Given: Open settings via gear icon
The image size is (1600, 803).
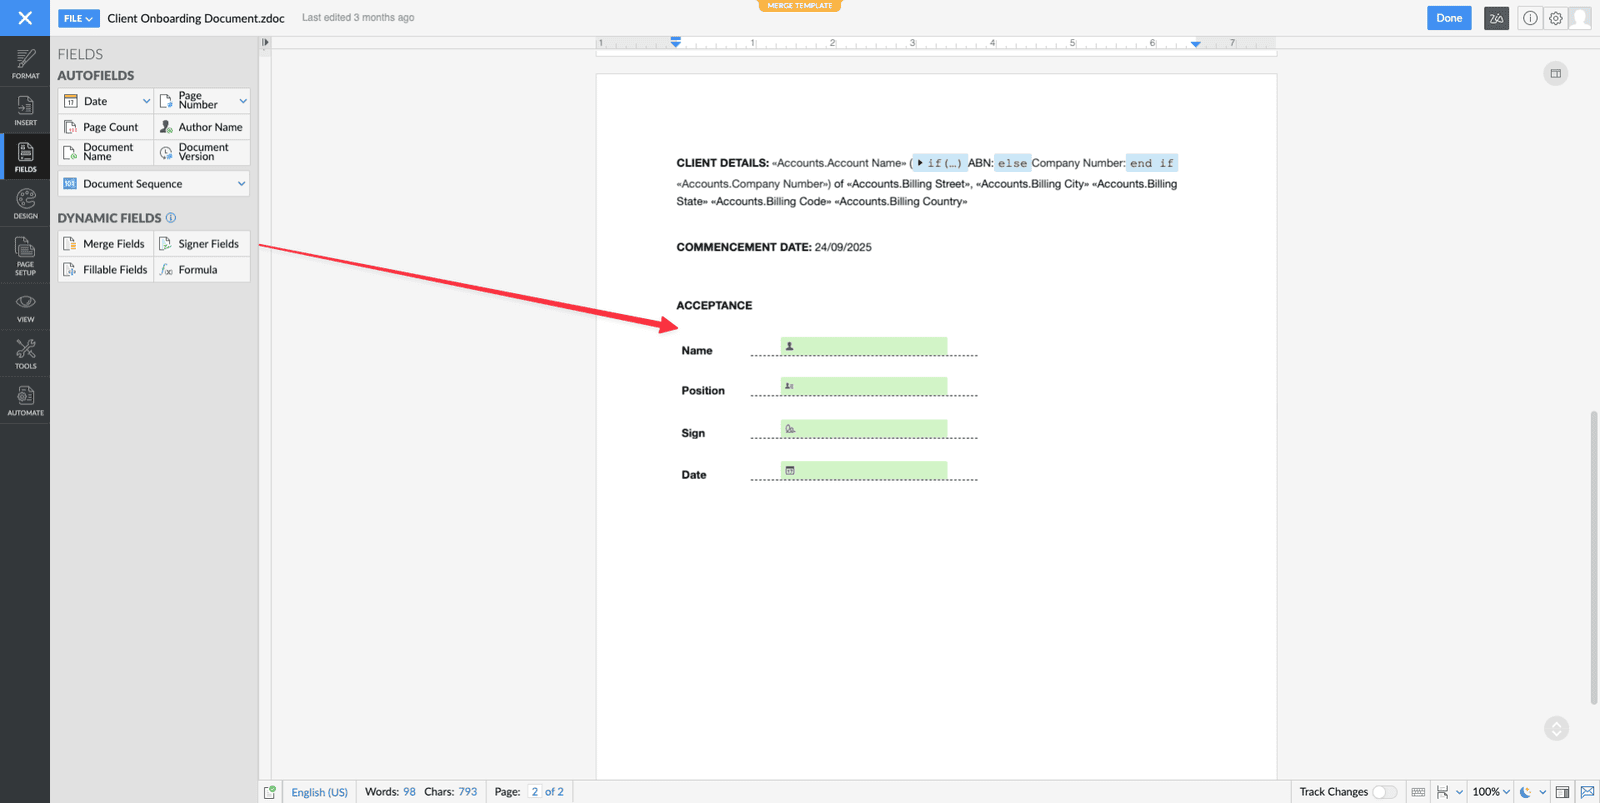Looking at the screenshot, I should (1556, 18).
